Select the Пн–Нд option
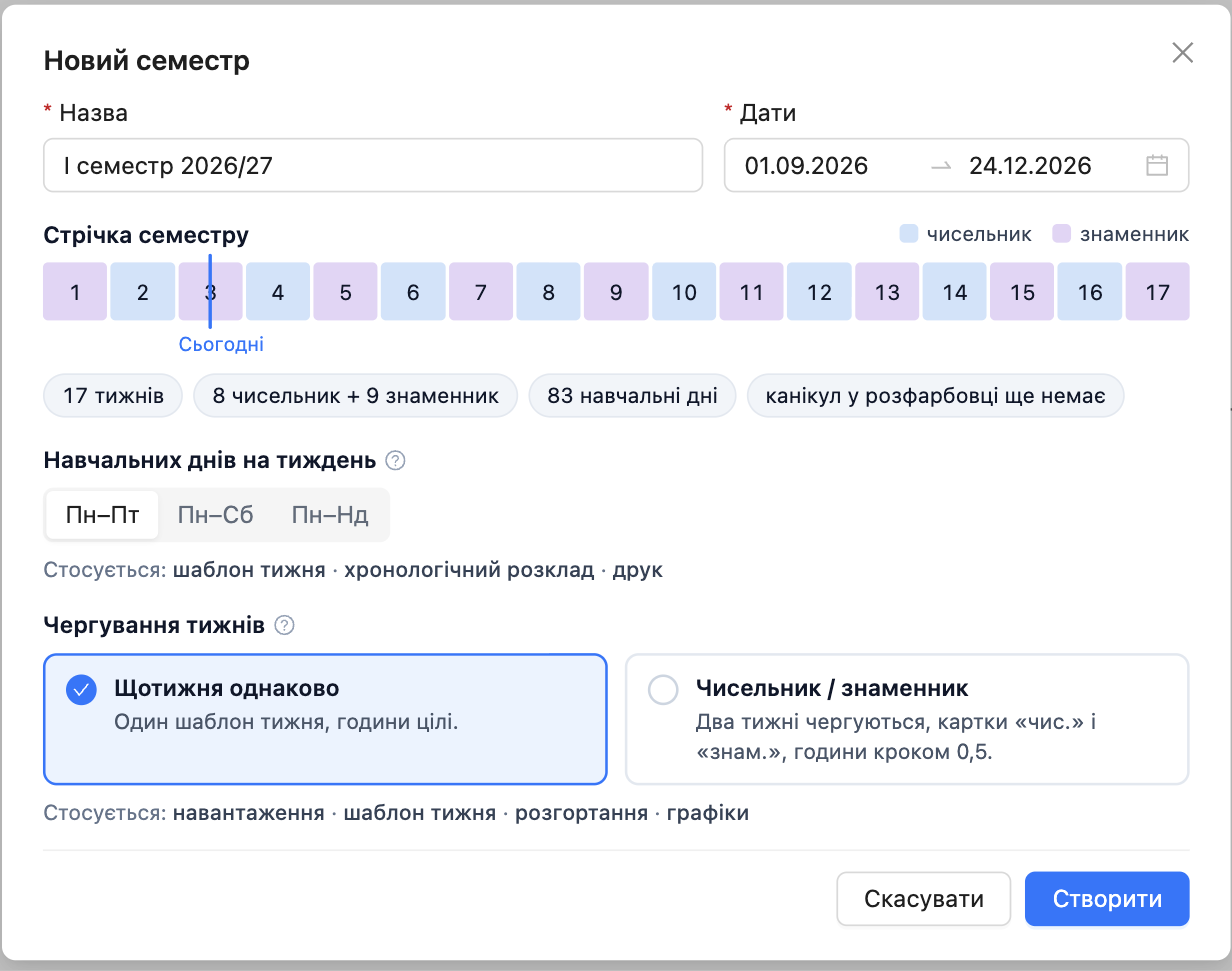Image resolution: width=1232 pixels, height=971 pixels. click(330, 515)
